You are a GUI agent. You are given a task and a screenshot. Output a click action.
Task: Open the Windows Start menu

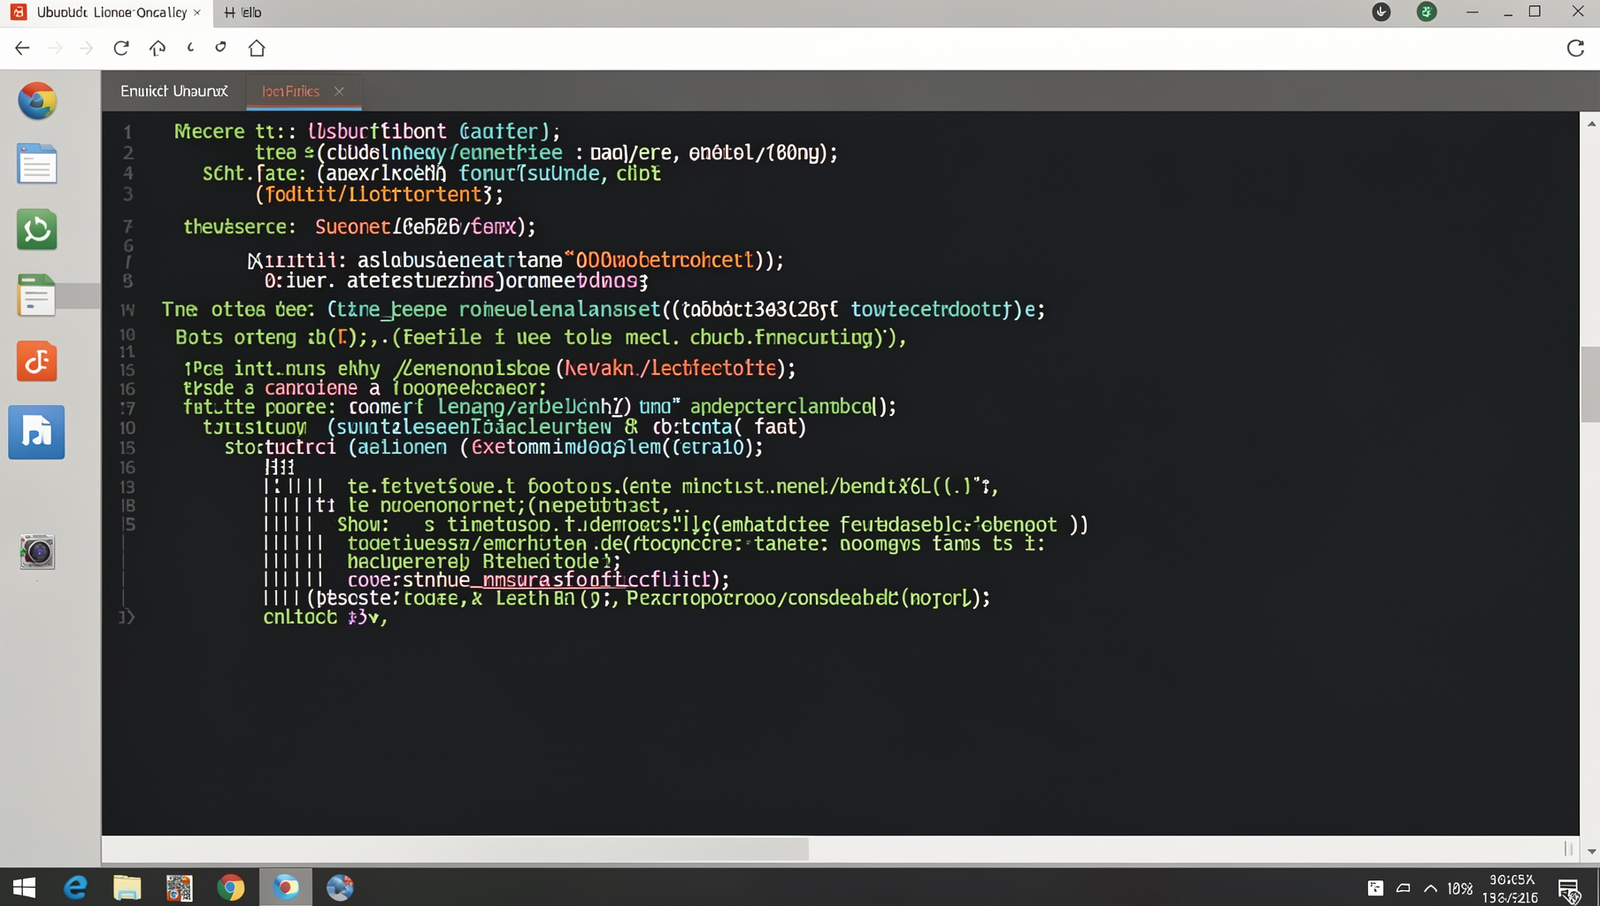click(x=24, y=887)
